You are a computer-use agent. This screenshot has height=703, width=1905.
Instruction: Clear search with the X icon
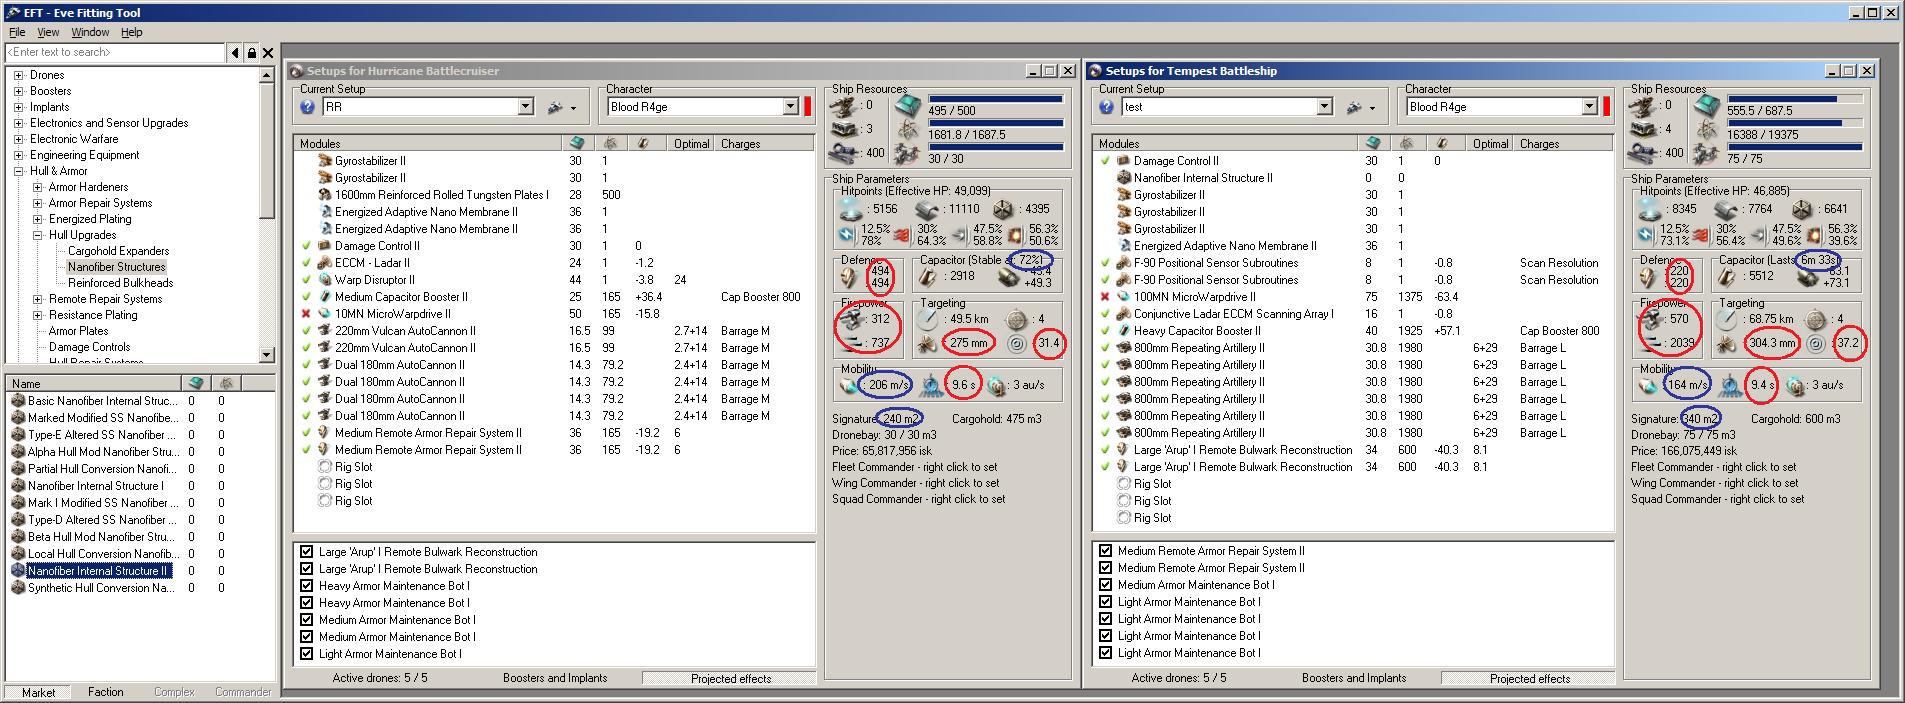267,53
